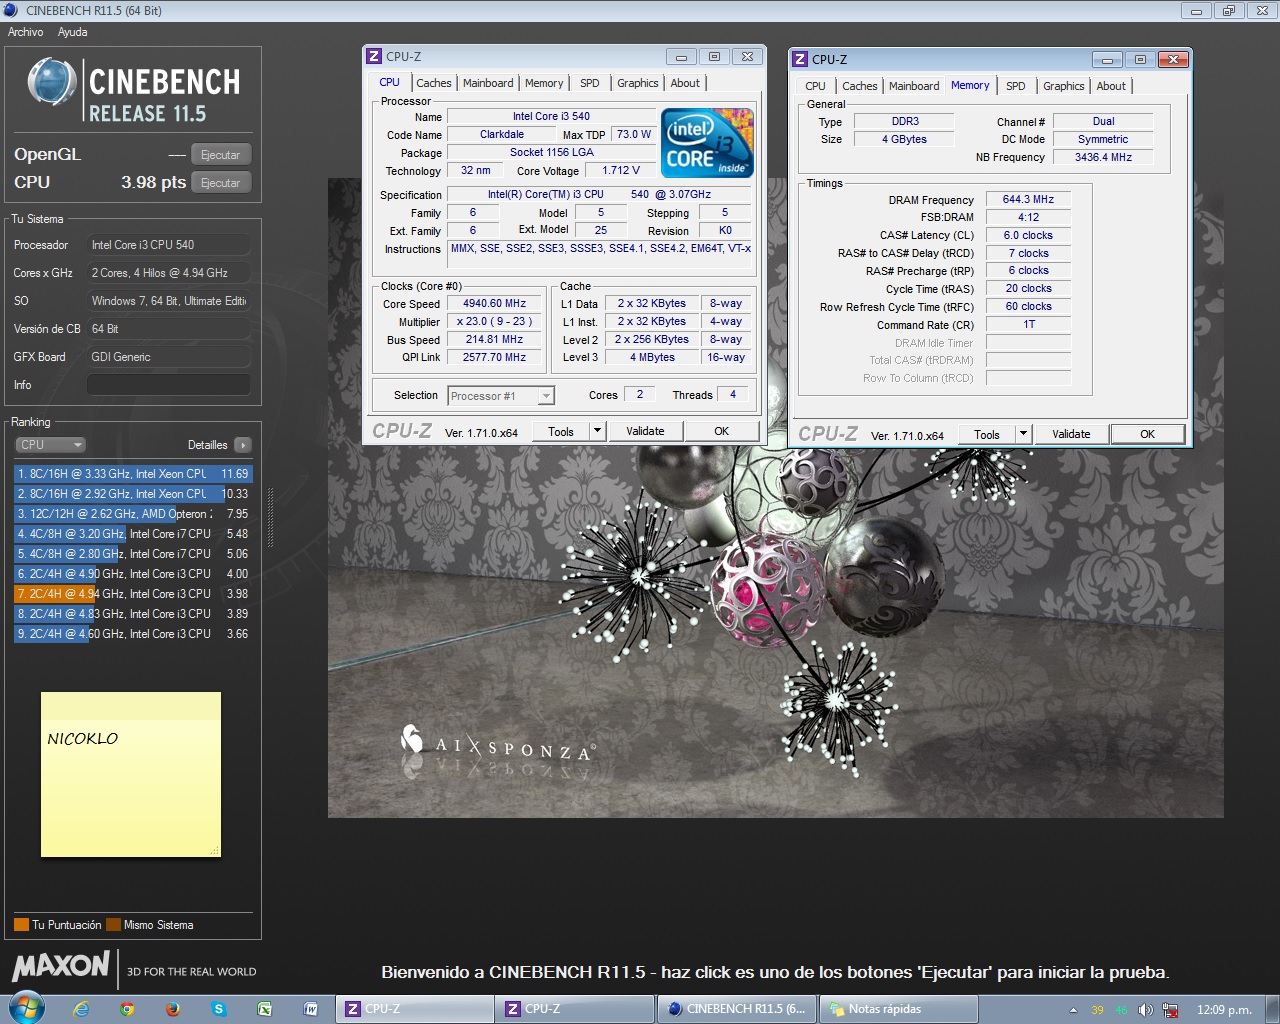The width and height of the screenshot is (1280, 1024).
Task: Minimize the right CPU-Z window
Action: tap(1107, 59)
